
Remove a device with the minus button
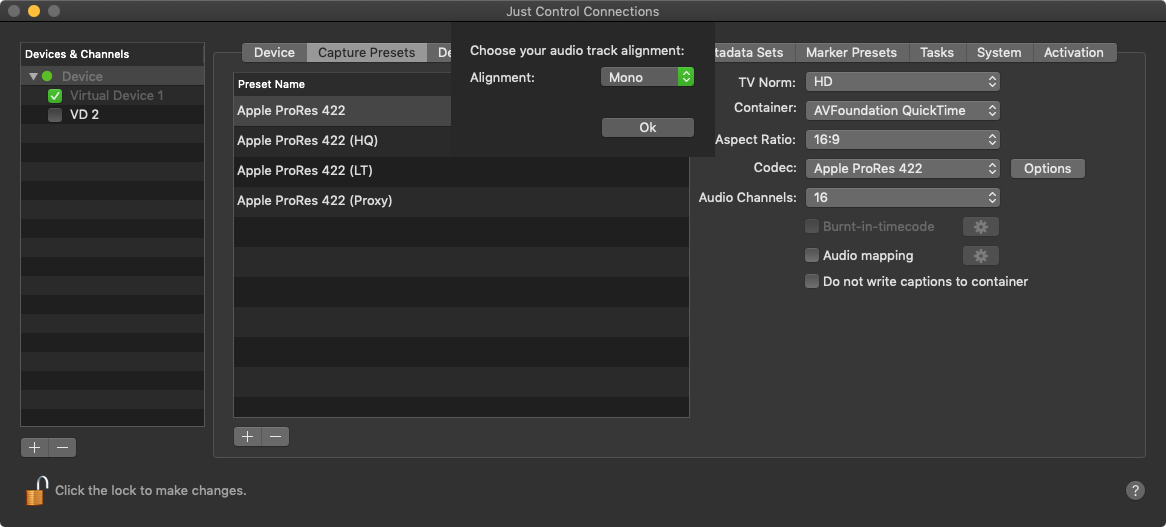coord(62,447)
